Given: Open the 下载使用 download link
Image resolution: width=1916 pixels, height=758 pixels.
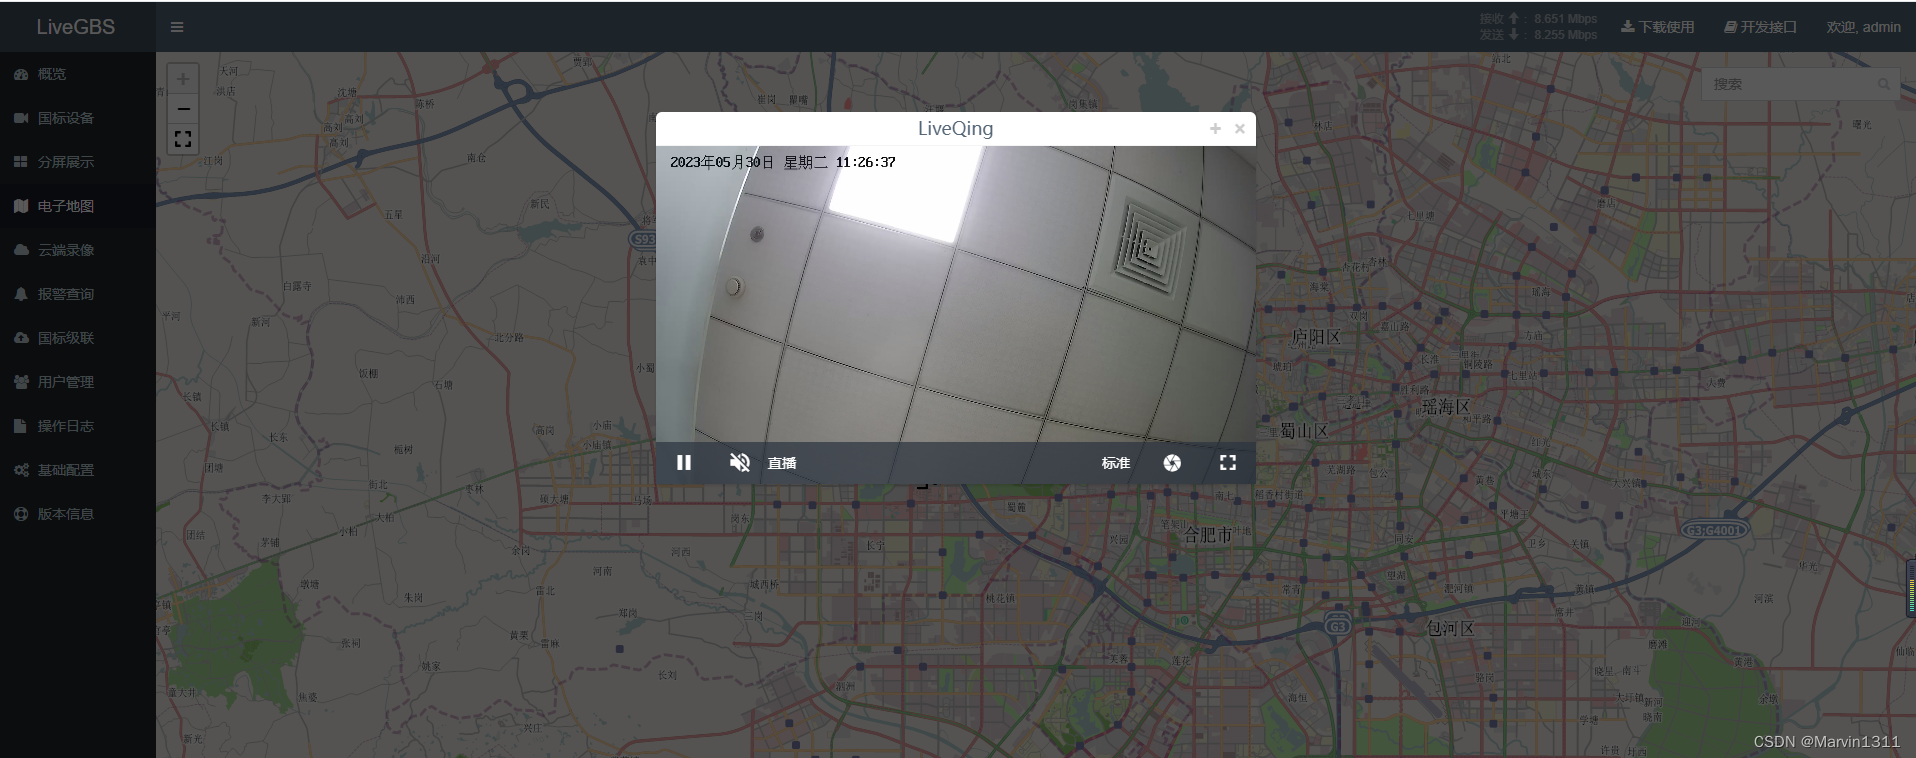Looking at the screenshot, I should pyautogui.click(x=1658, y=27).
